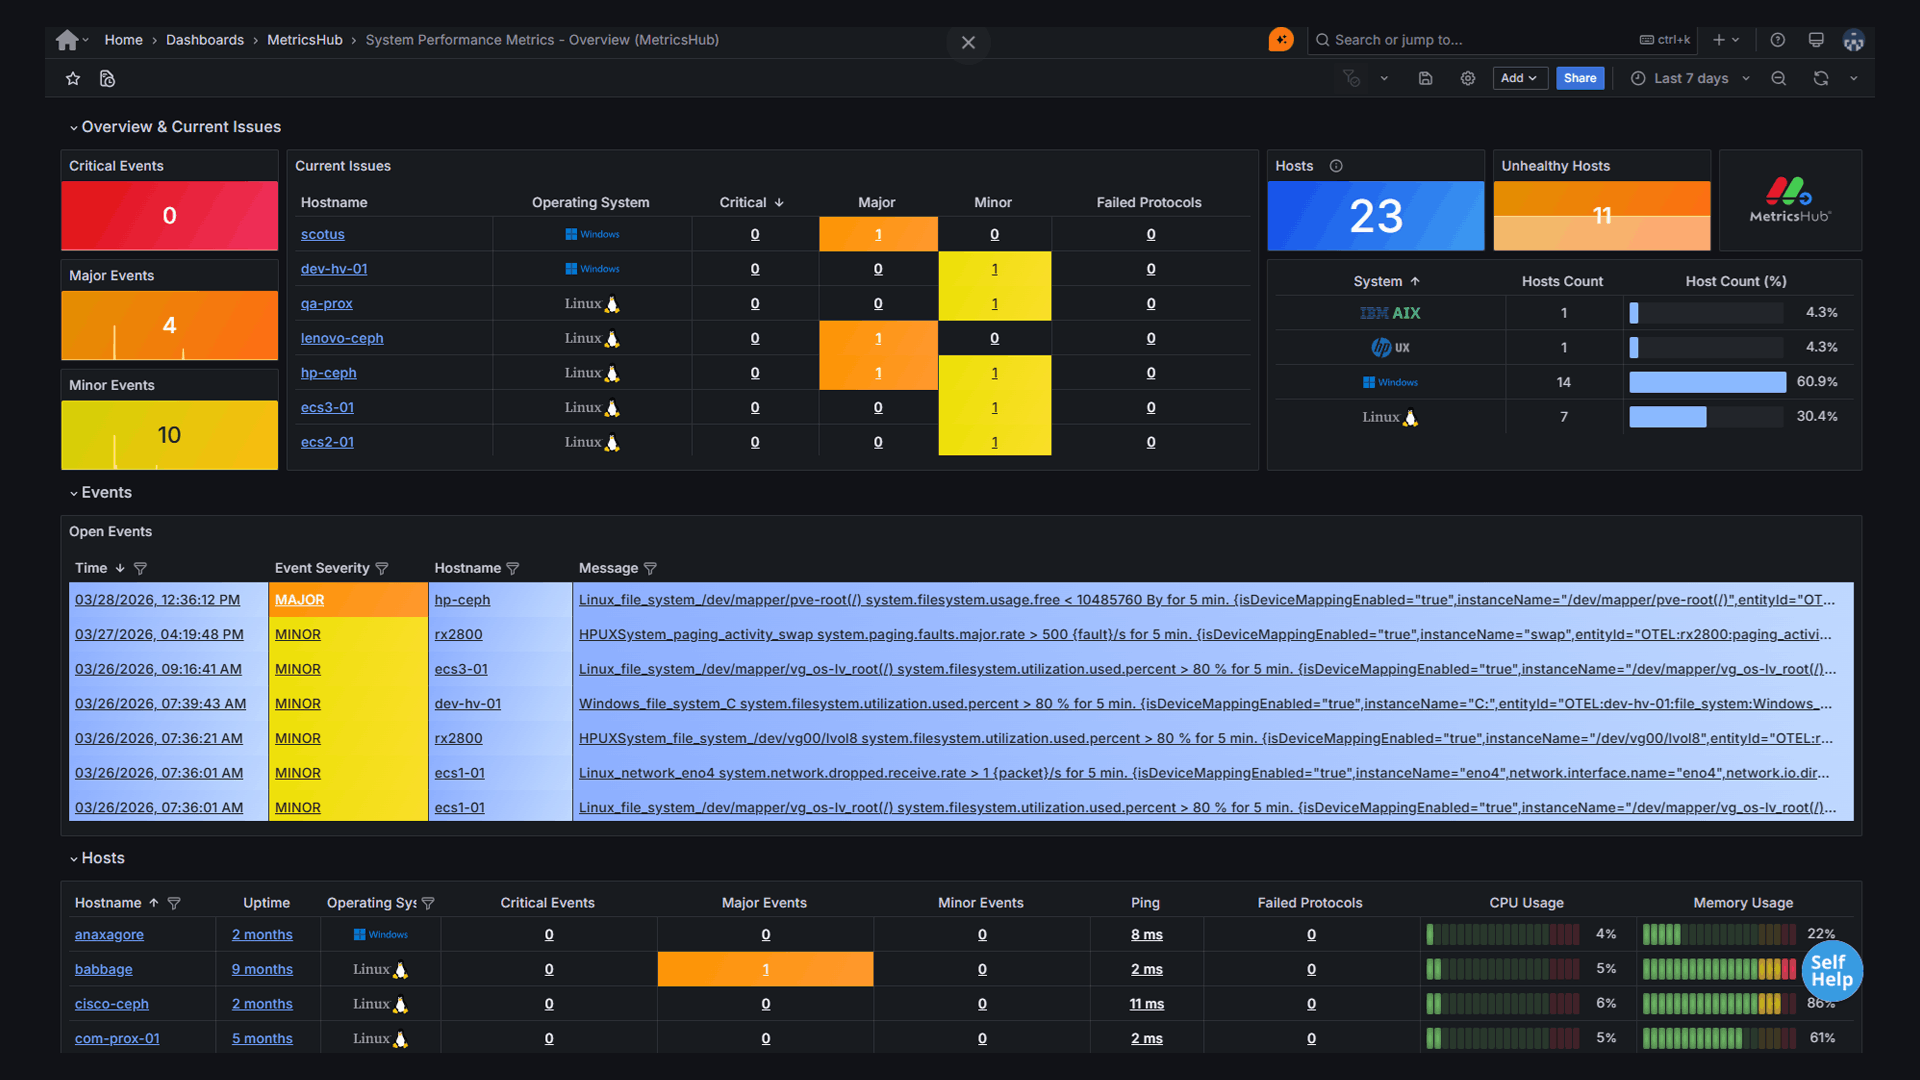Zoom out the time range

(1779, 78)
